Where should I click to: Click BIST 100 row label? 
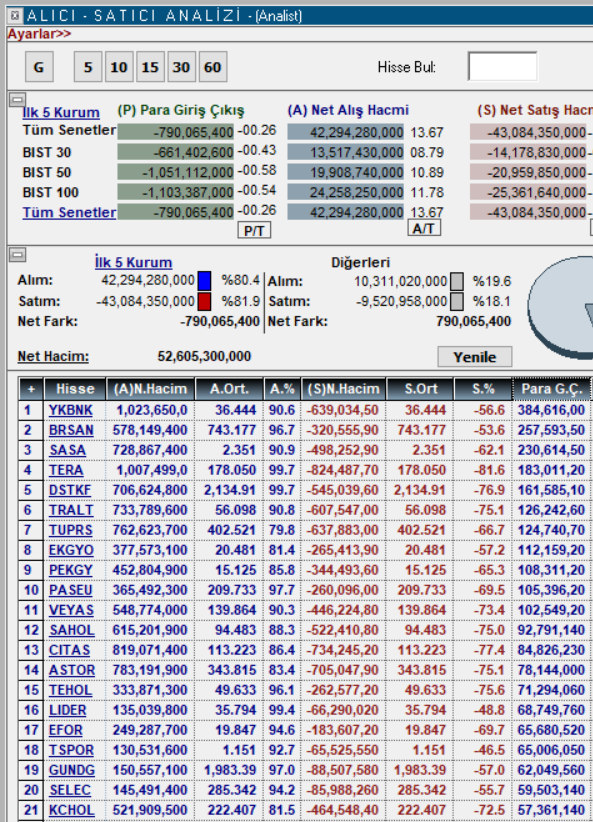point(50,192)
